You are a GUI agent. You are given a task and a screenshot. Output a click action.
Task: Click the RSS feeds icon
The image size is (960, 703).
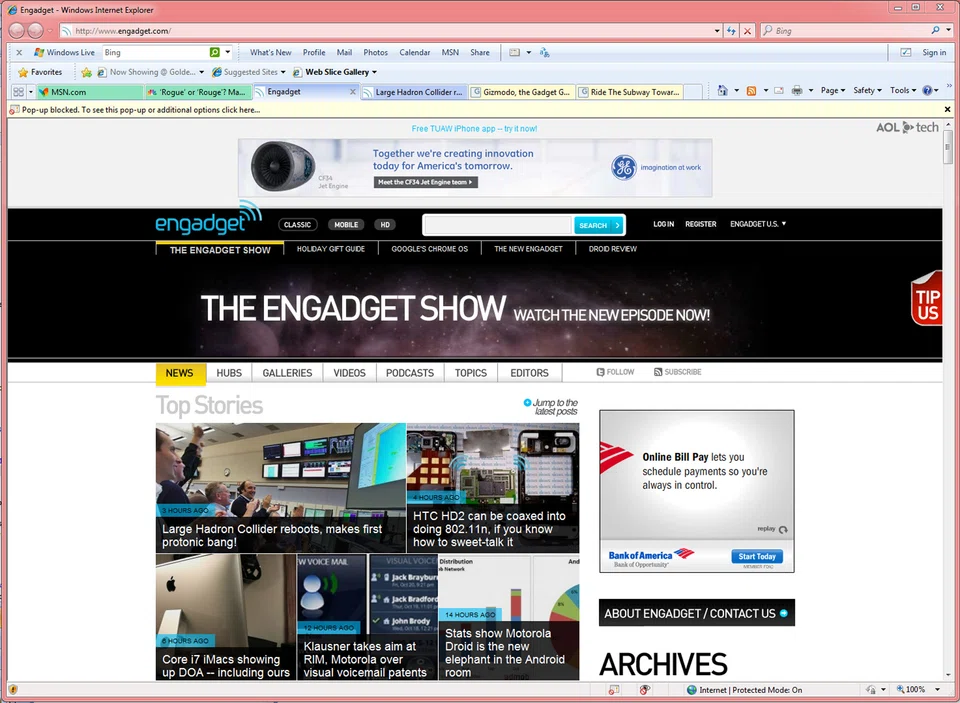click(x=751, y=91)
